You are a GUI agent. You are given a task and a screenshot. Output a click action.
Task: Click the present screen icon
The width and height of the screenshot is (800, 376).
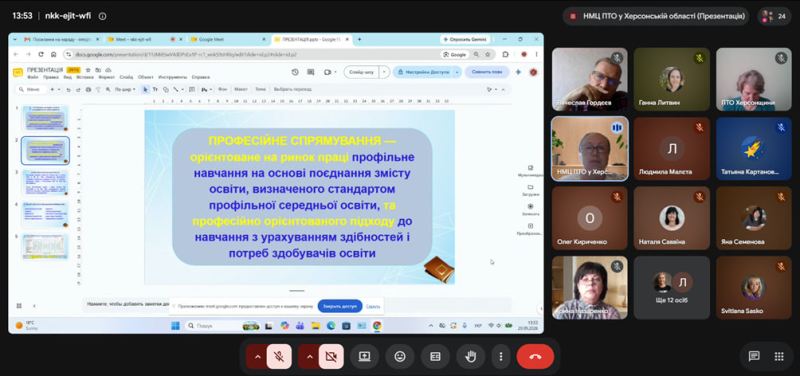[364, 357]
